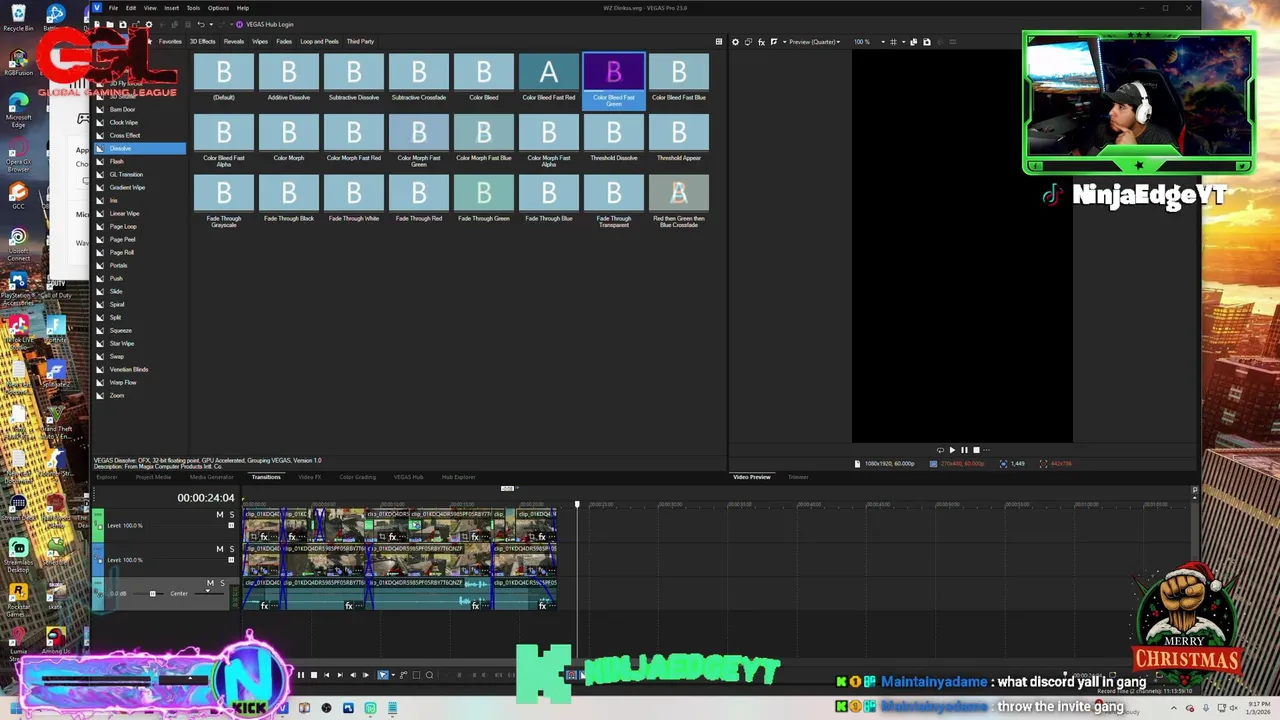Toggle the thumbnail view icon in Transitions panel
Viewport: 1280px width, 720px height.
718,42
